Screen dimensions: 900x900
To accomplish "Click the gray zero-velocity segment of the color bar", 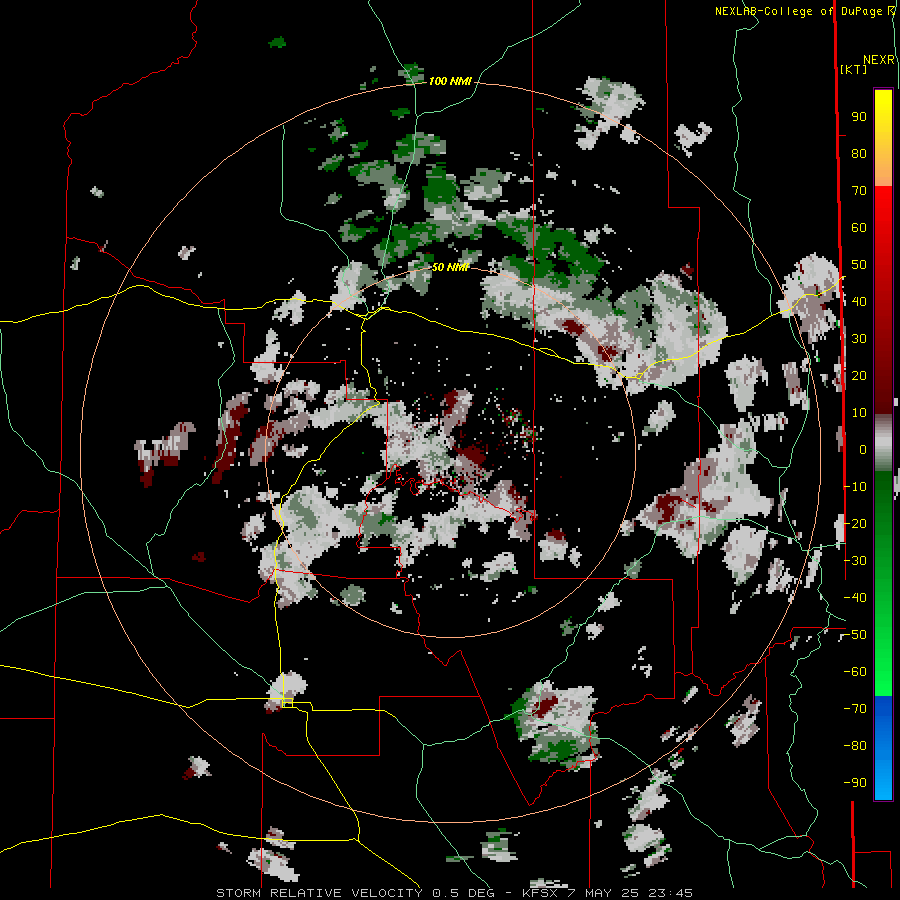I will pos(883,443).
